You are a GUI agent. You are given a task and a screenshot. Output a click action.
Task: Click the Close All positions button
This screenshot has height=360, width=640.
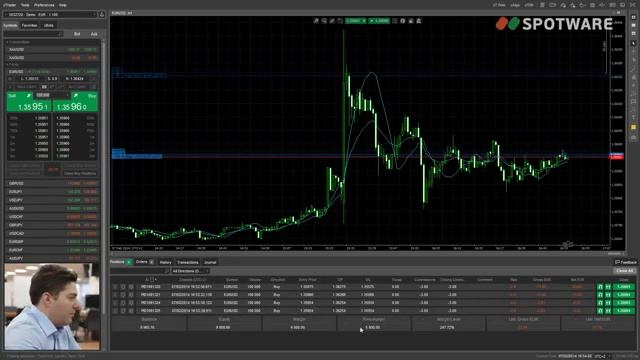pos(624,271)
